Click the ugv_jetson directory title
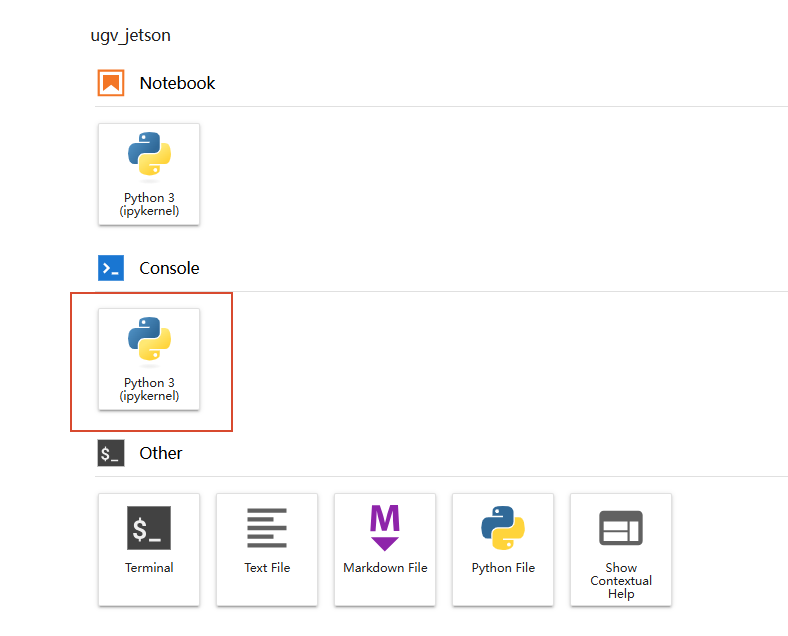Image resolution: width=788 pixels, height=636 pixels. (131, 35)
